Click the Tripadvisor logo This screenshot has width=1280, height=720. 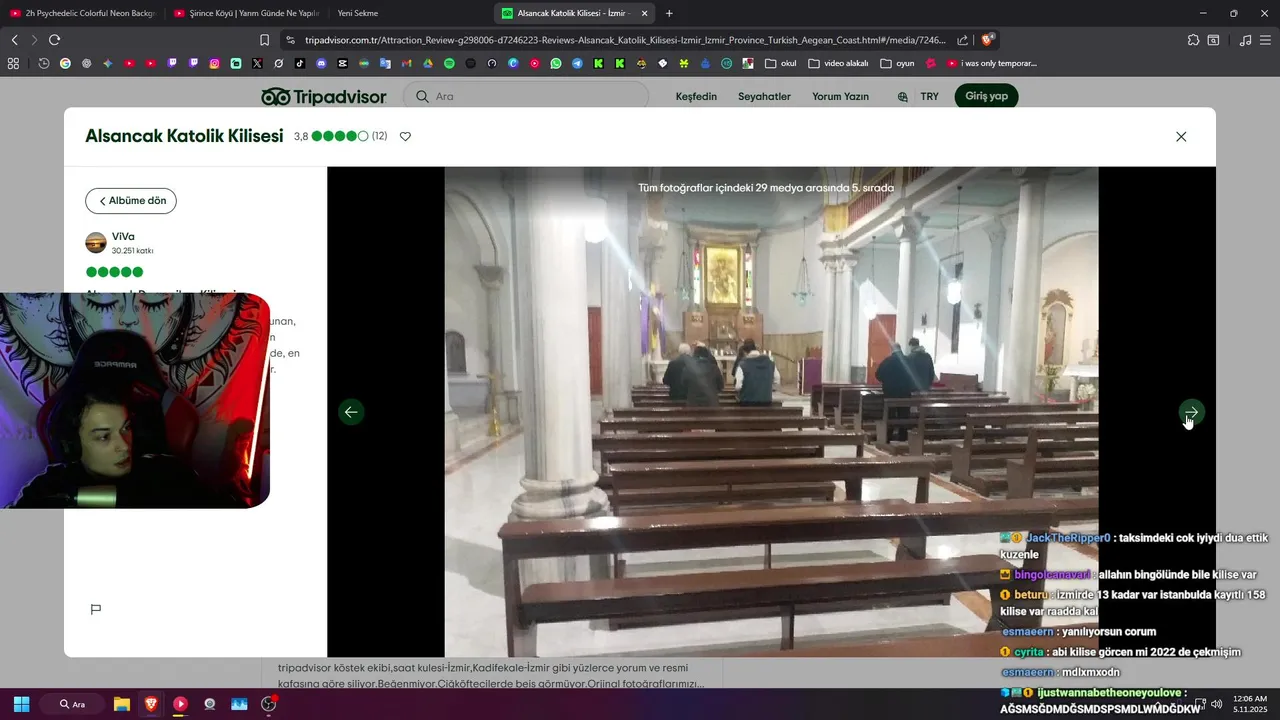(324, 97)
